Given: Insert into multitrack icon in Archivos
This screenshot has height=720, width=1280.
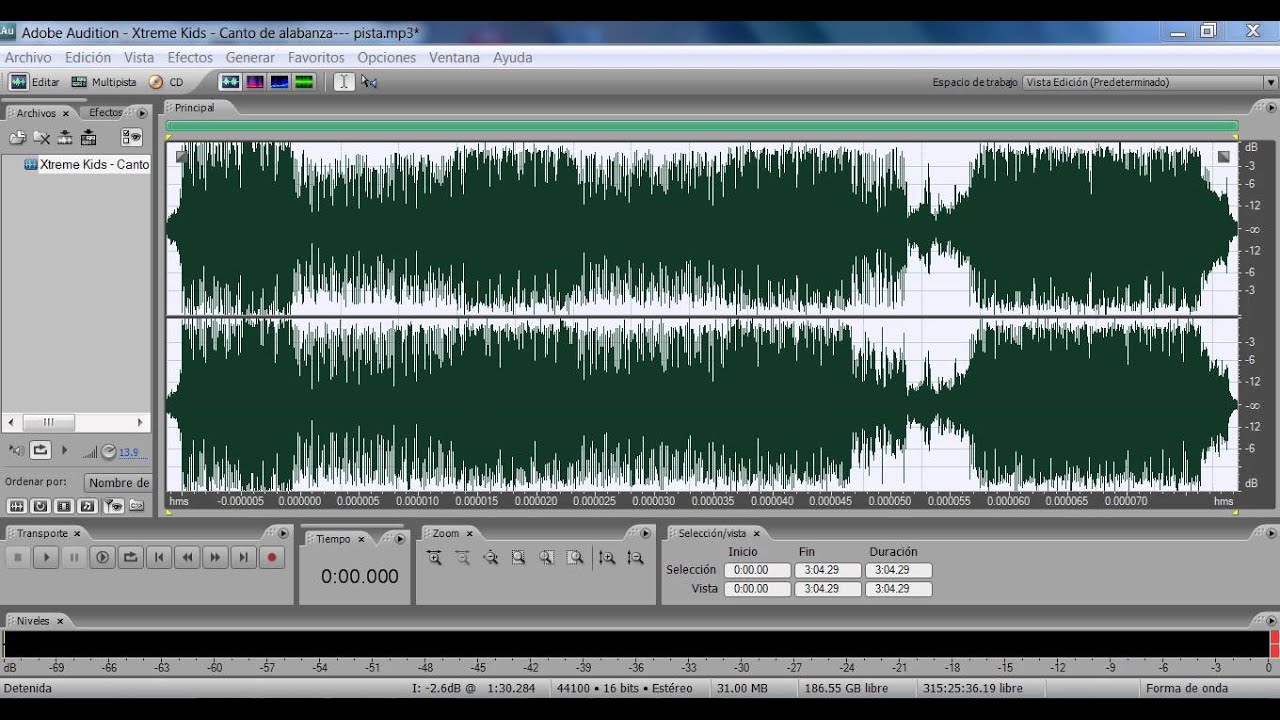Looking at the screenshot, I should coord(89,138).
